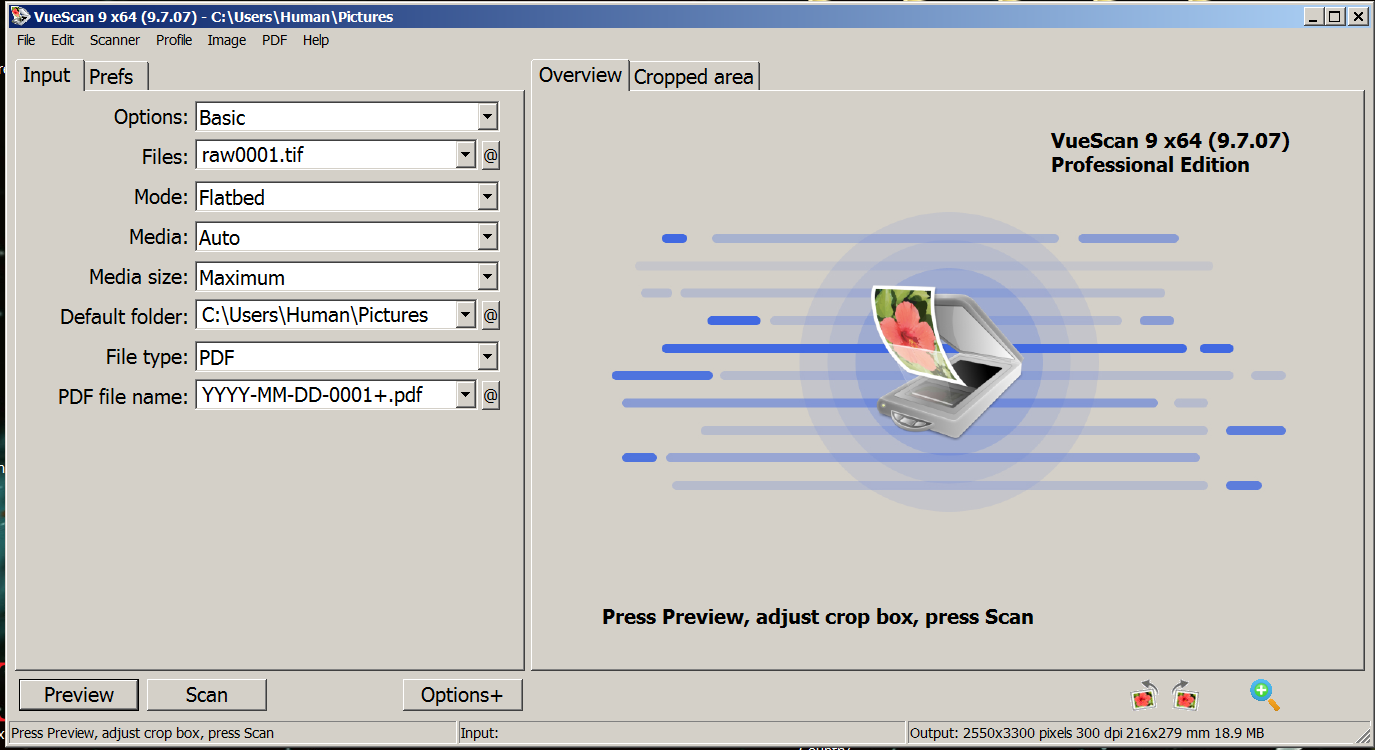Click the 'PDF file name:' label
The width and height of the screenshot is (1375, 750).
[x=123, y=397]
